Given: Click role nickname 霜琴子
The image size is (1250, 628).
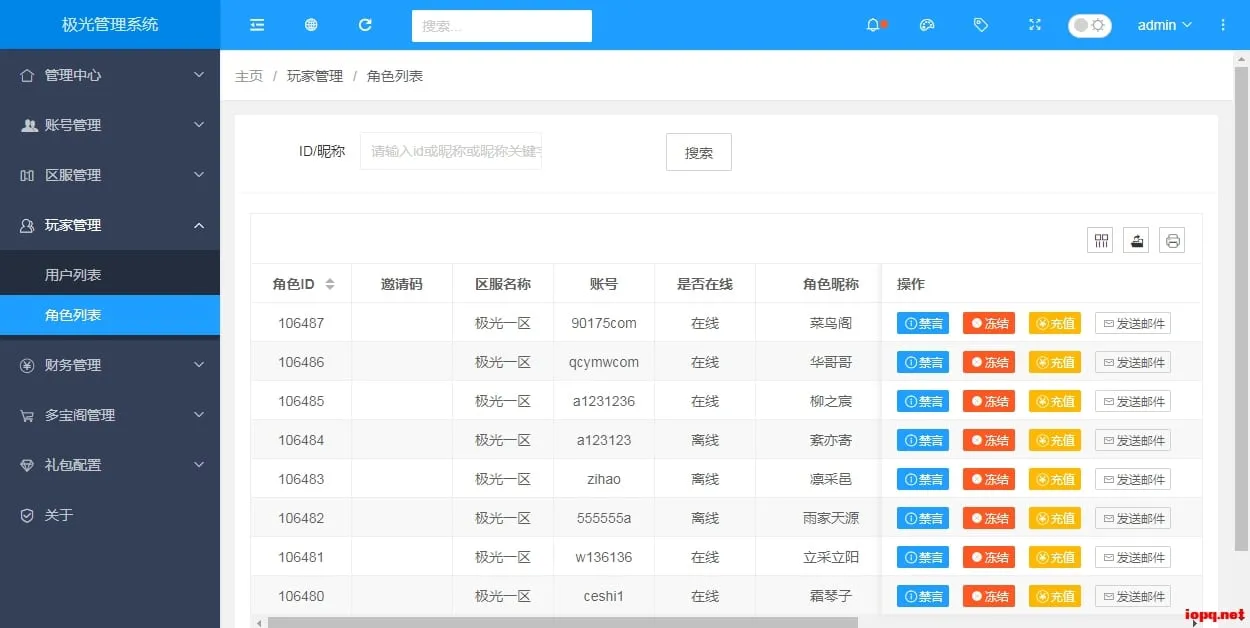Looking at the screenshot, I should pos(831,596).
